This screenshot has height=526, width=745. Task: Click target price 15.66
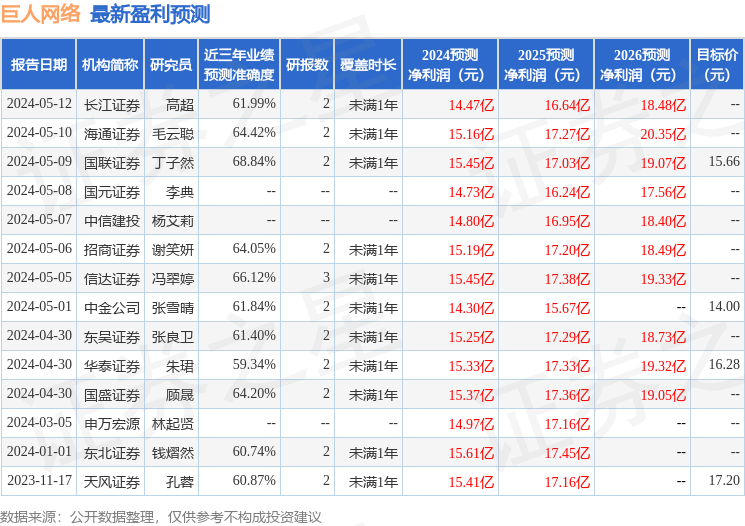pyautogui.click(x=724, y=162)
